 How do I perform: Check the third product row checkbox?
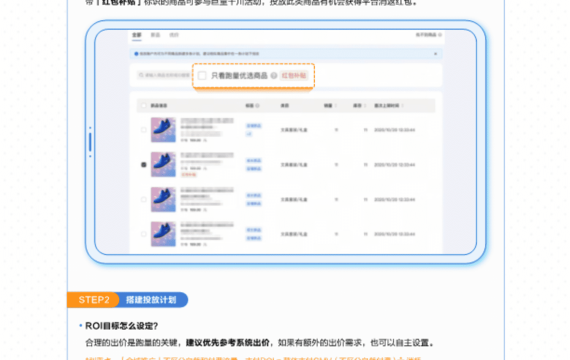(144, 200)
